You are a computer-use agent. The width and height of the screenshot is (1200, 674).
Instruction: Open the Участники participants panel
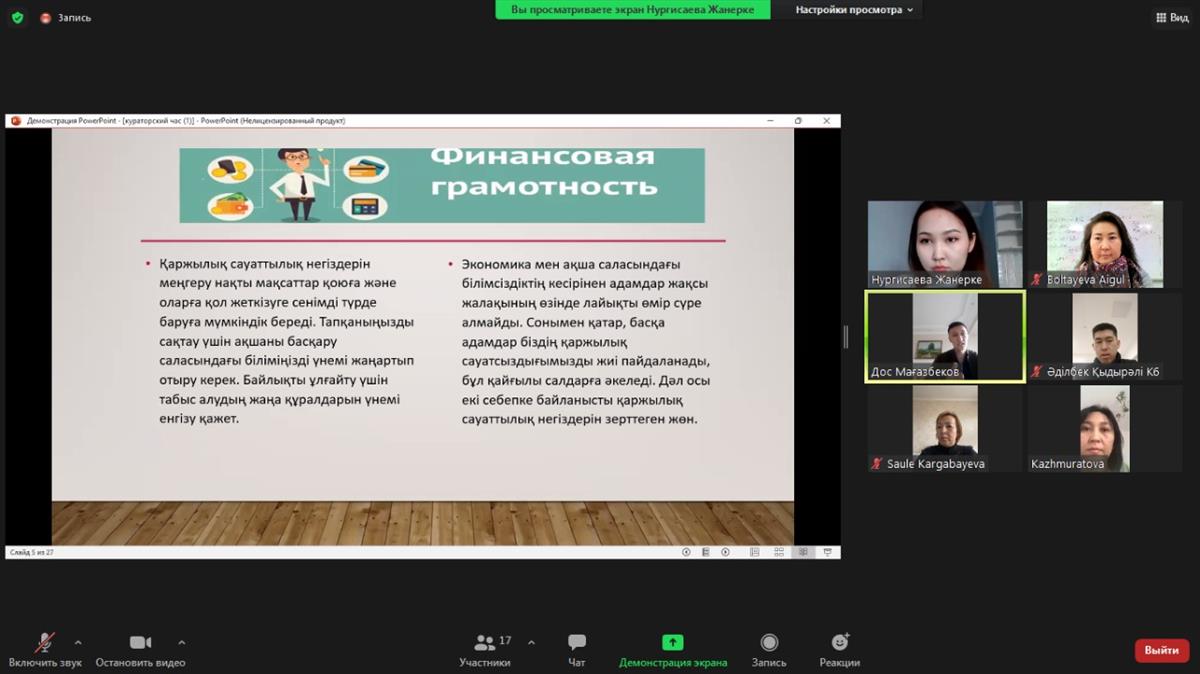485,643
